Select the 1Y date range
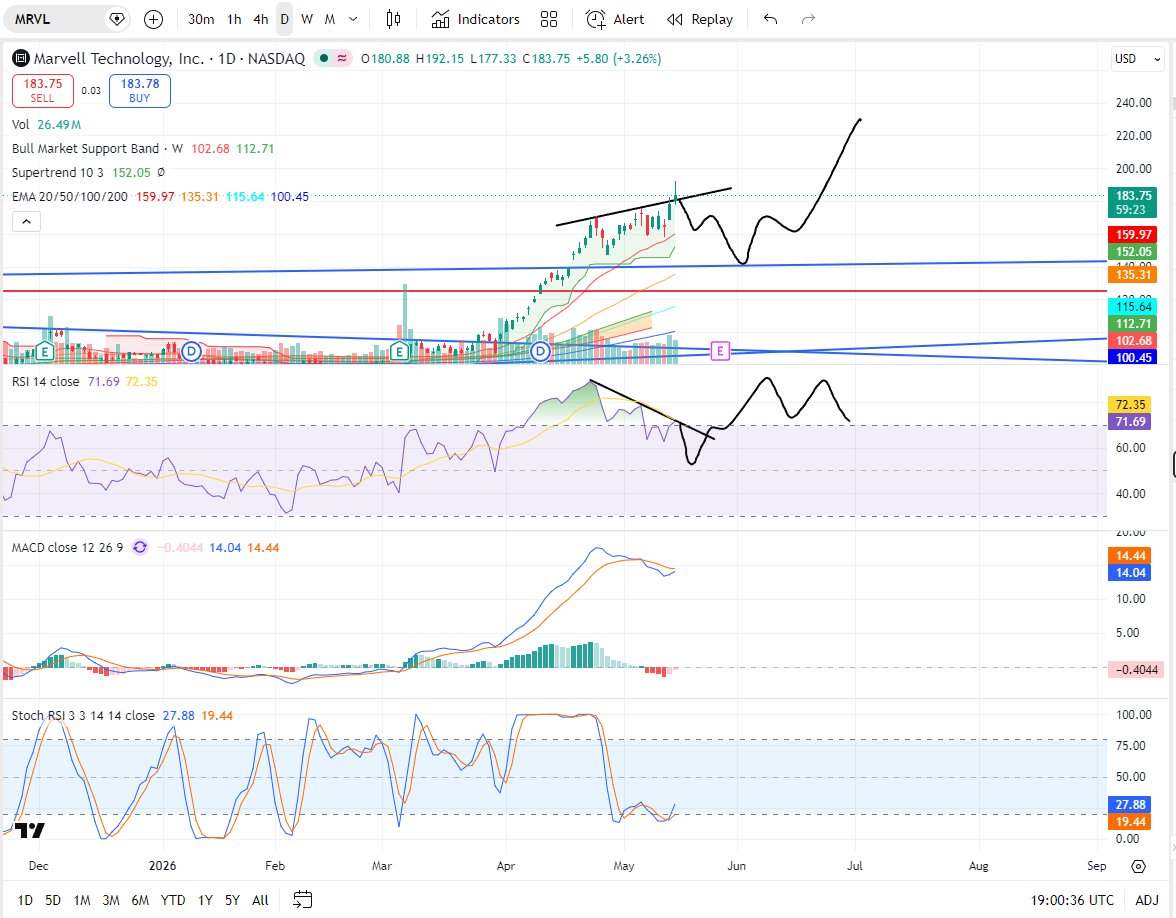The height and width of the screenshot is (918, 1176). tap(206, 900)
